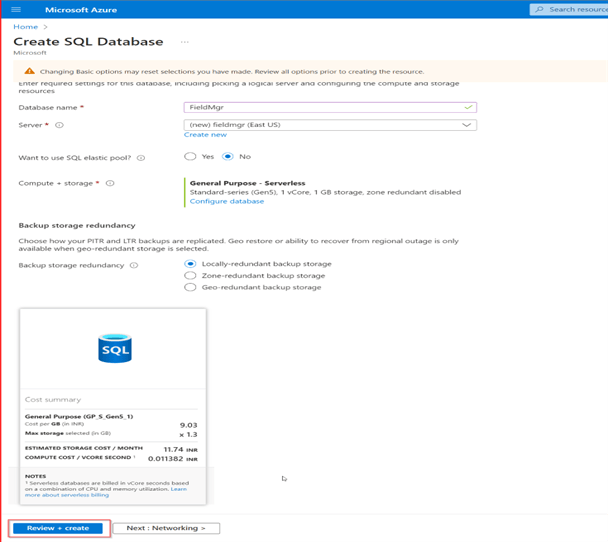
Task: Click the blue SQL database icon
Action: tap(115, 348)
